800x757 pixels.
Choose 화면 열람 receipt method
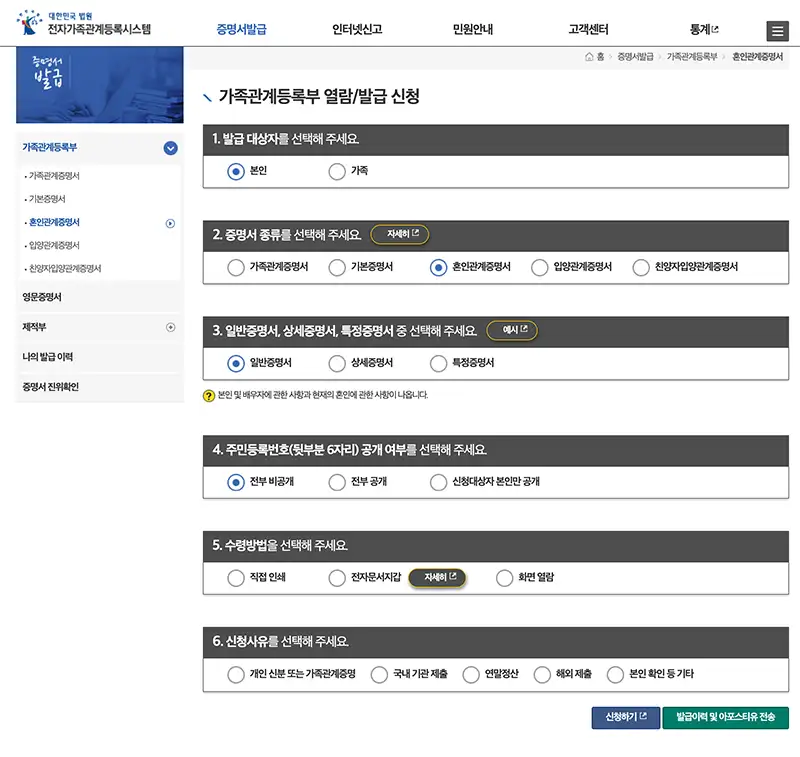[x=504, y=578]
